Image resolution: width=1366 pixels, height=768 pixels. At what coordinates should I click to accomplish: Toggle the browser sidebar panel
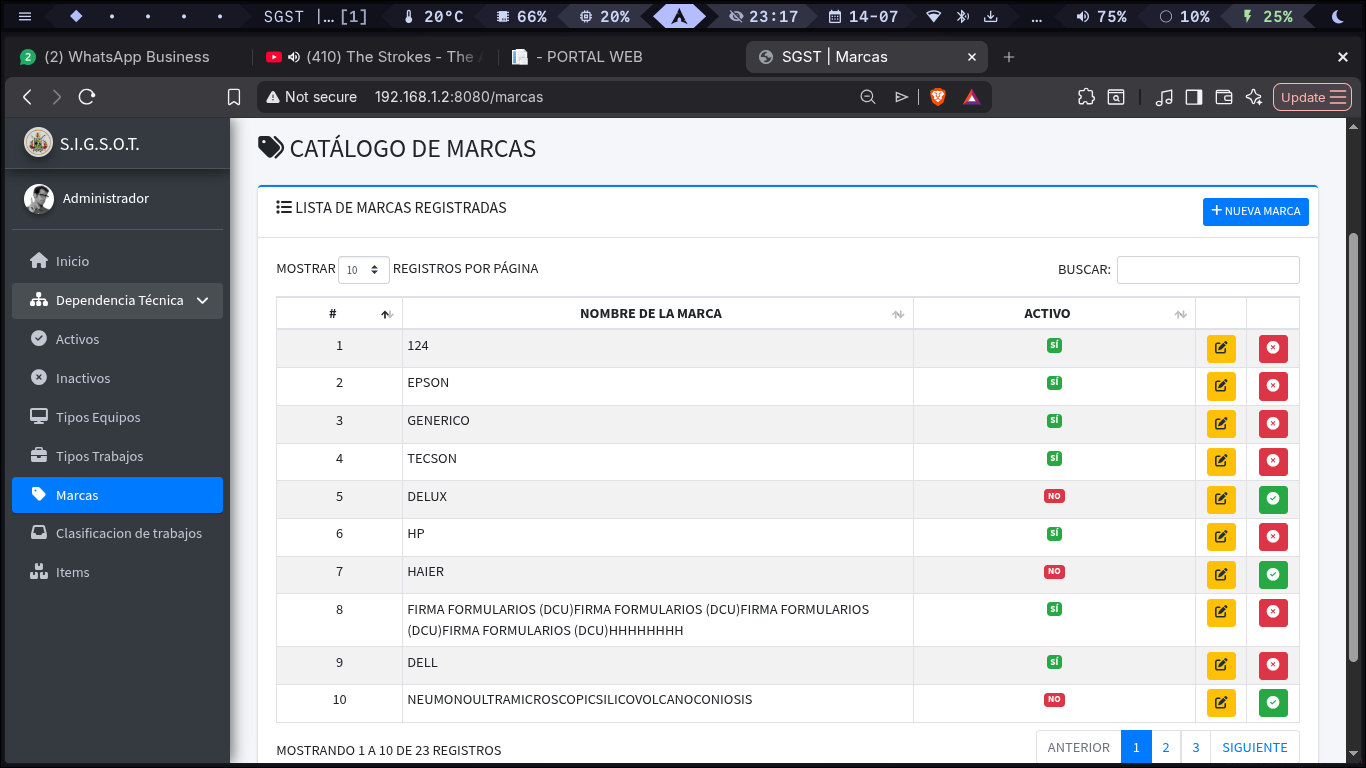[1193, 97]
